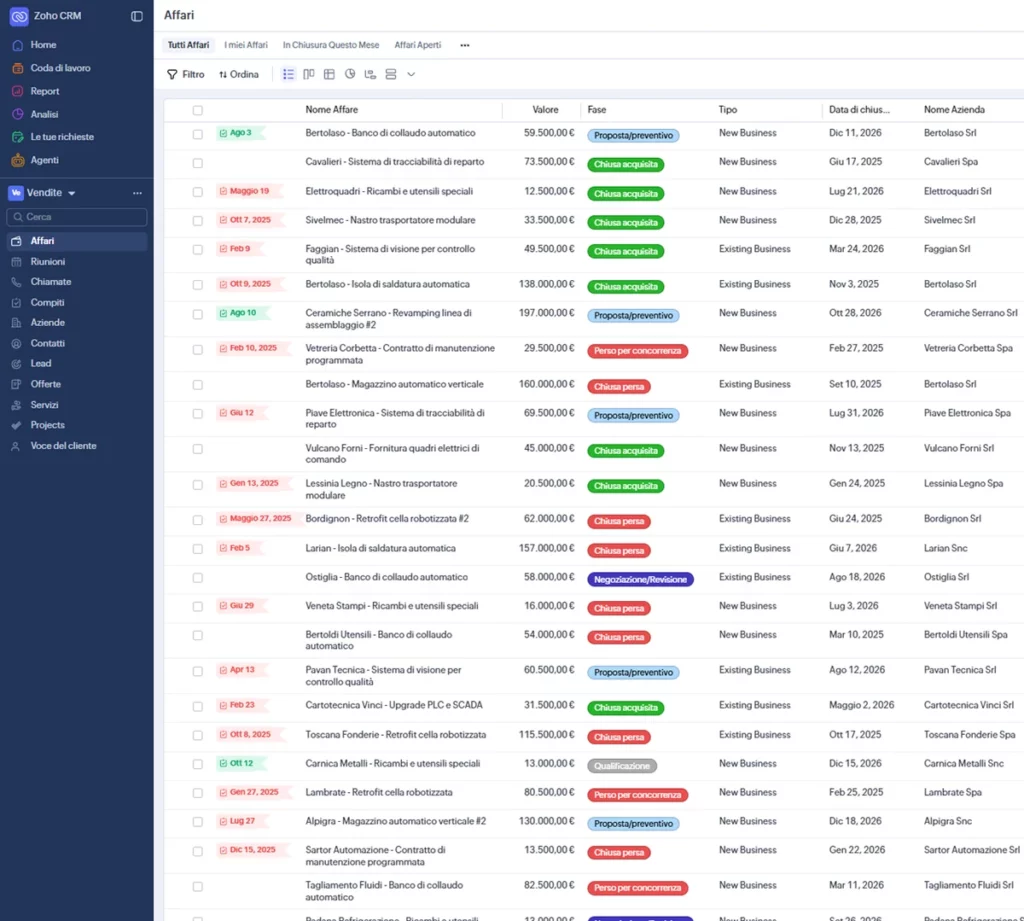Screen dimensions: 1024x921
Task: Switch to kanban view icon
Action: [x=309, y=74]
